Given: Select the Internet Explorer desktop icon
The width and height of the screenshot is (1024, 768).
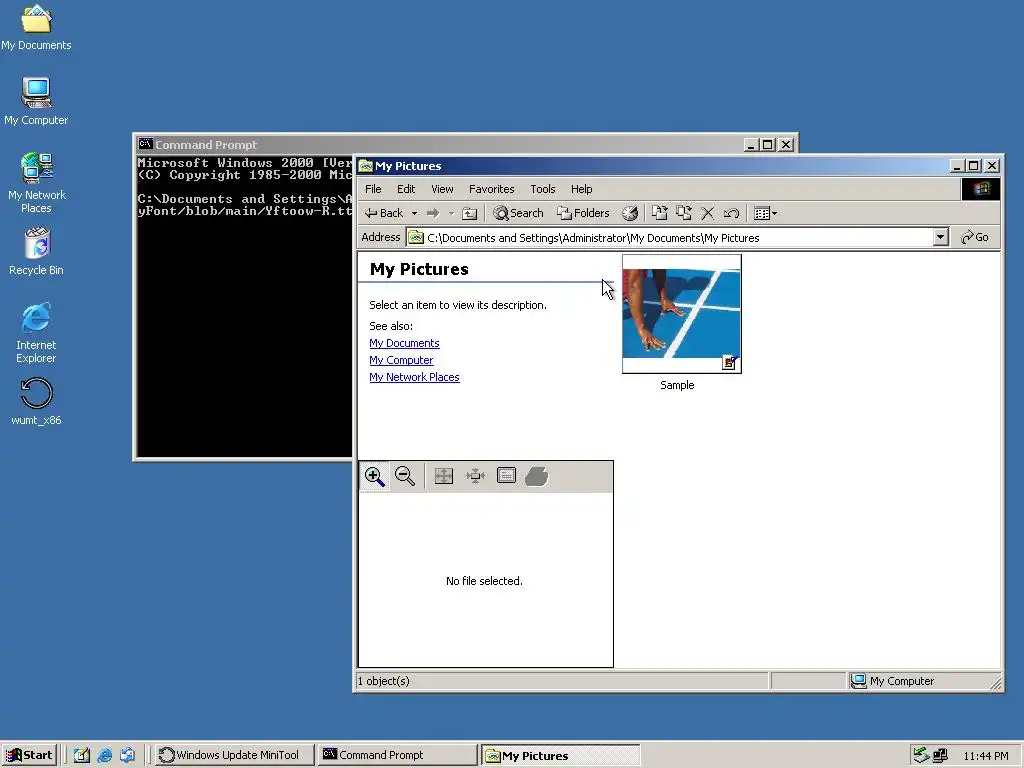Looking at the screenshot, I should [36, 333].
